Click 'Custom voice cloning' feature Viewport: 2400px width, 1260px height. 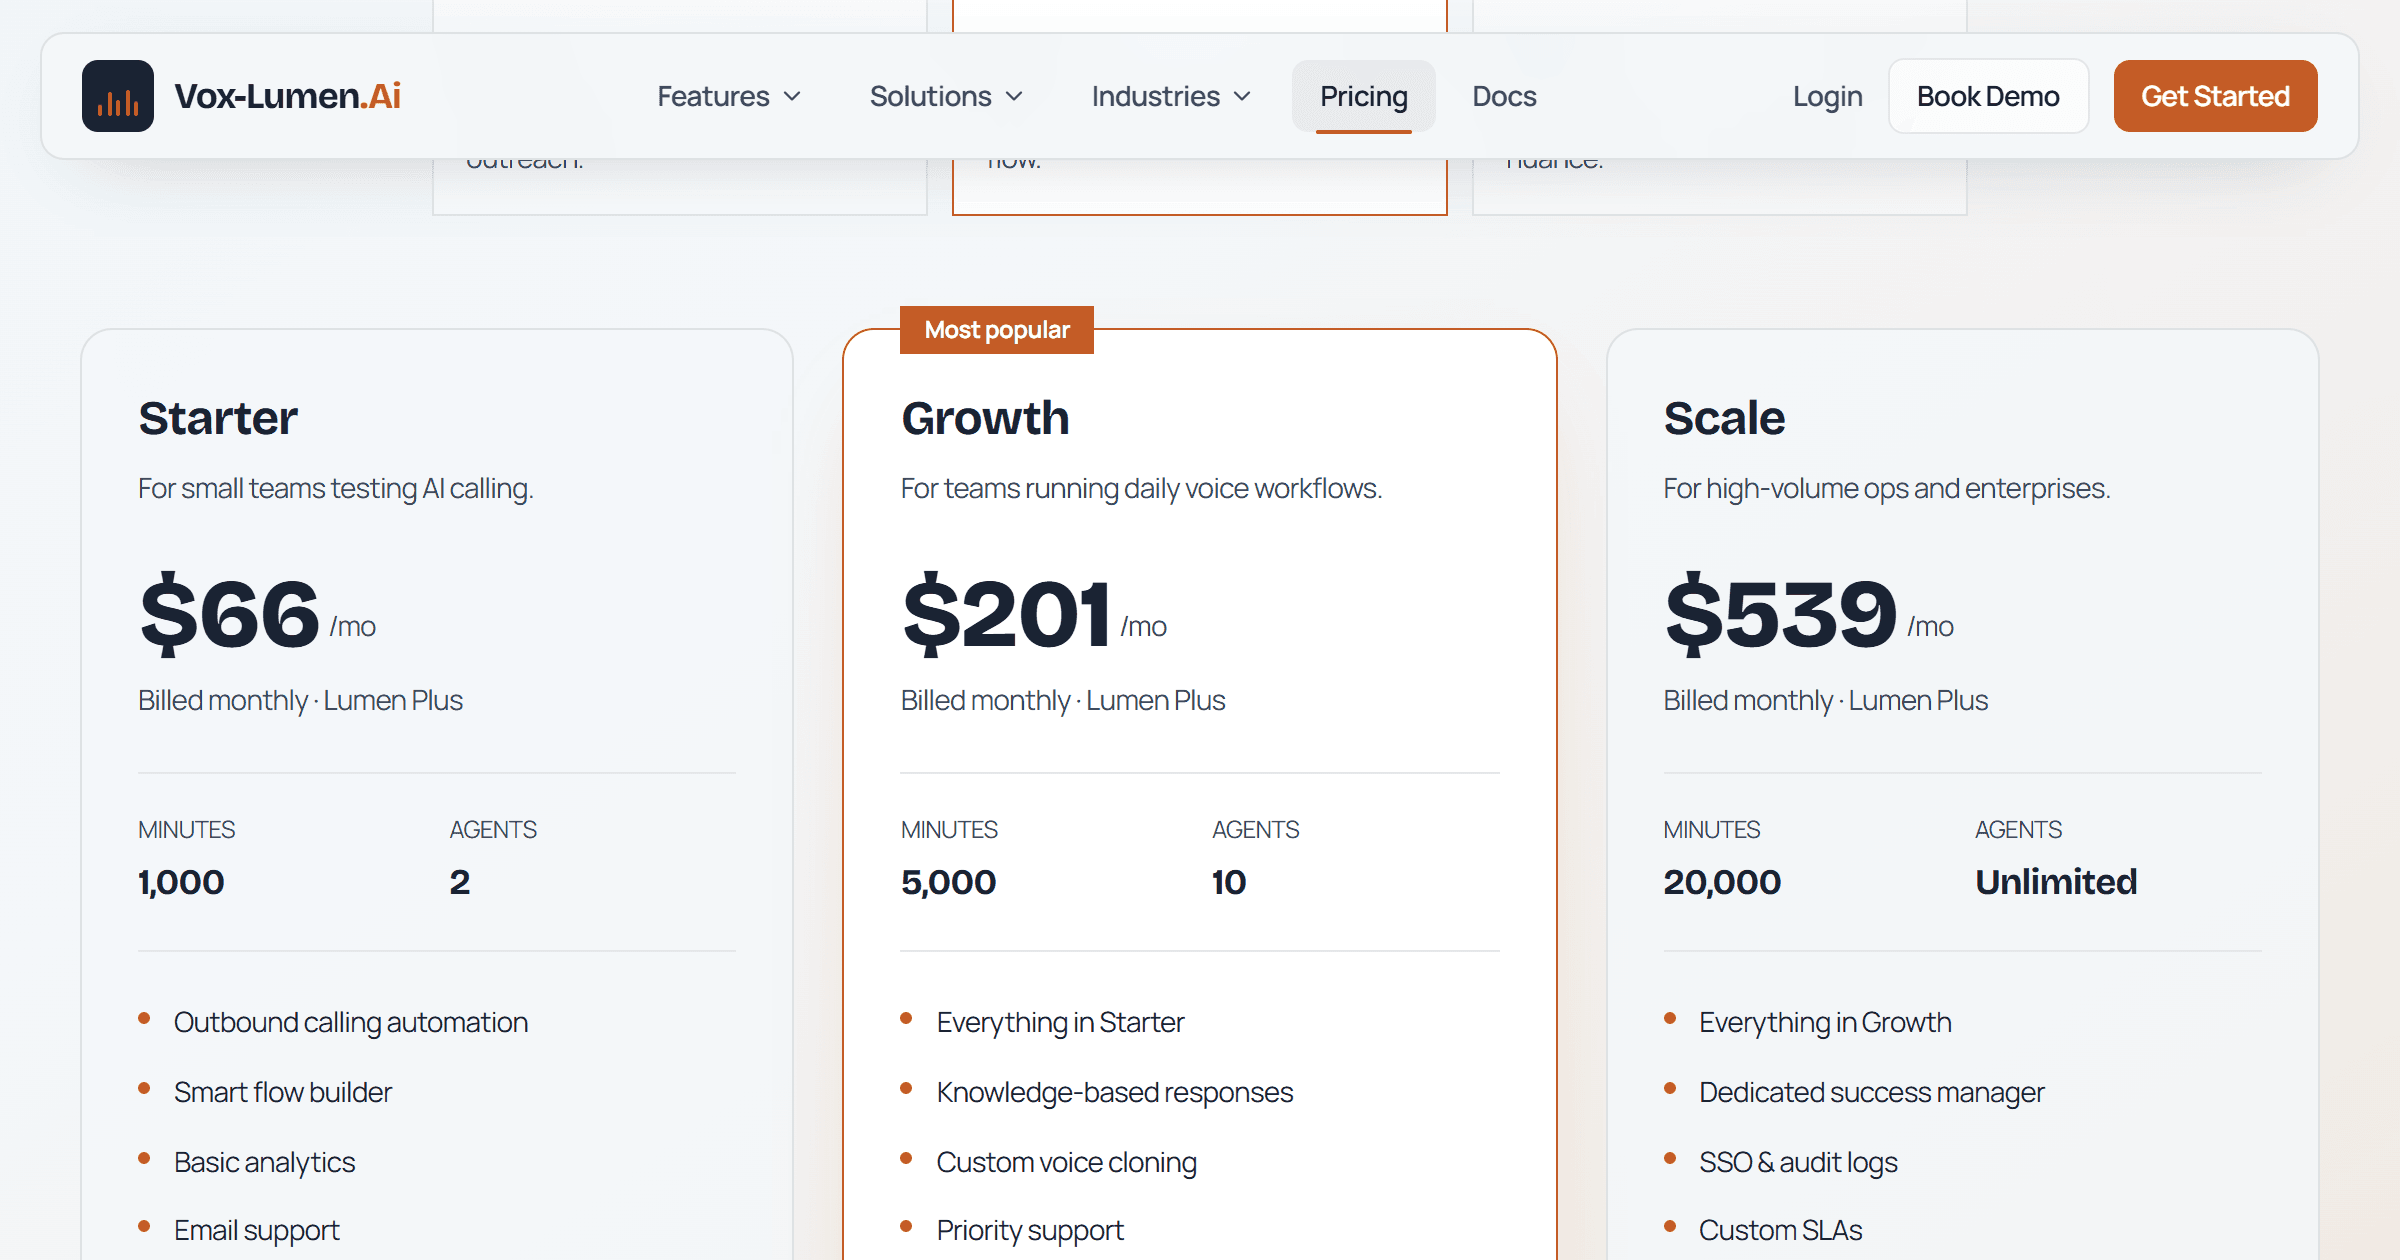[x=1067, y=1162]
